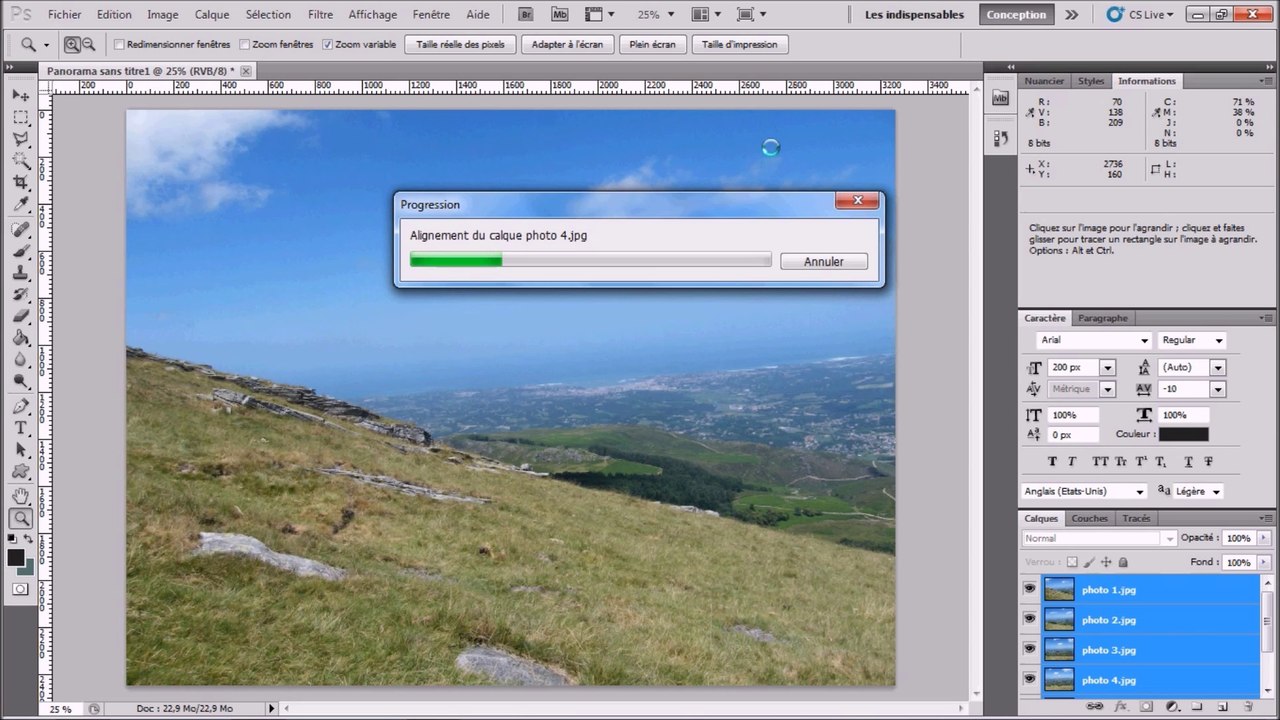Viewport: 1280px width, 720px height.
Task: Open the Fichier menu
Action: pyautogui.click(x=65, y=15)
